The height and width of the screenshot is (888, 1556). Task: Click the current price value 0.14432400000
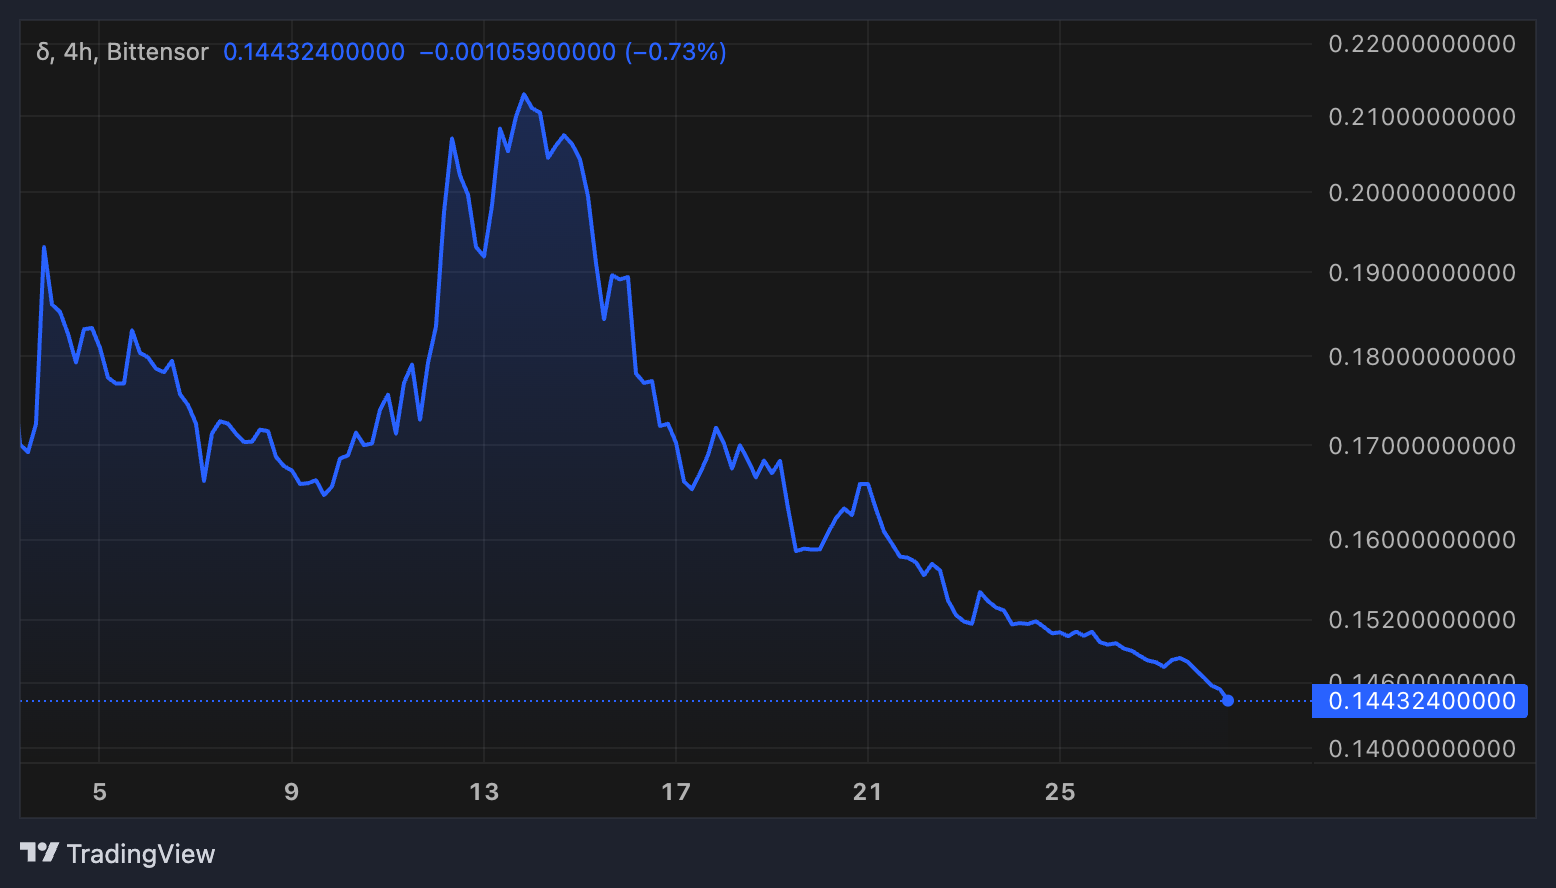pos(313,51)
